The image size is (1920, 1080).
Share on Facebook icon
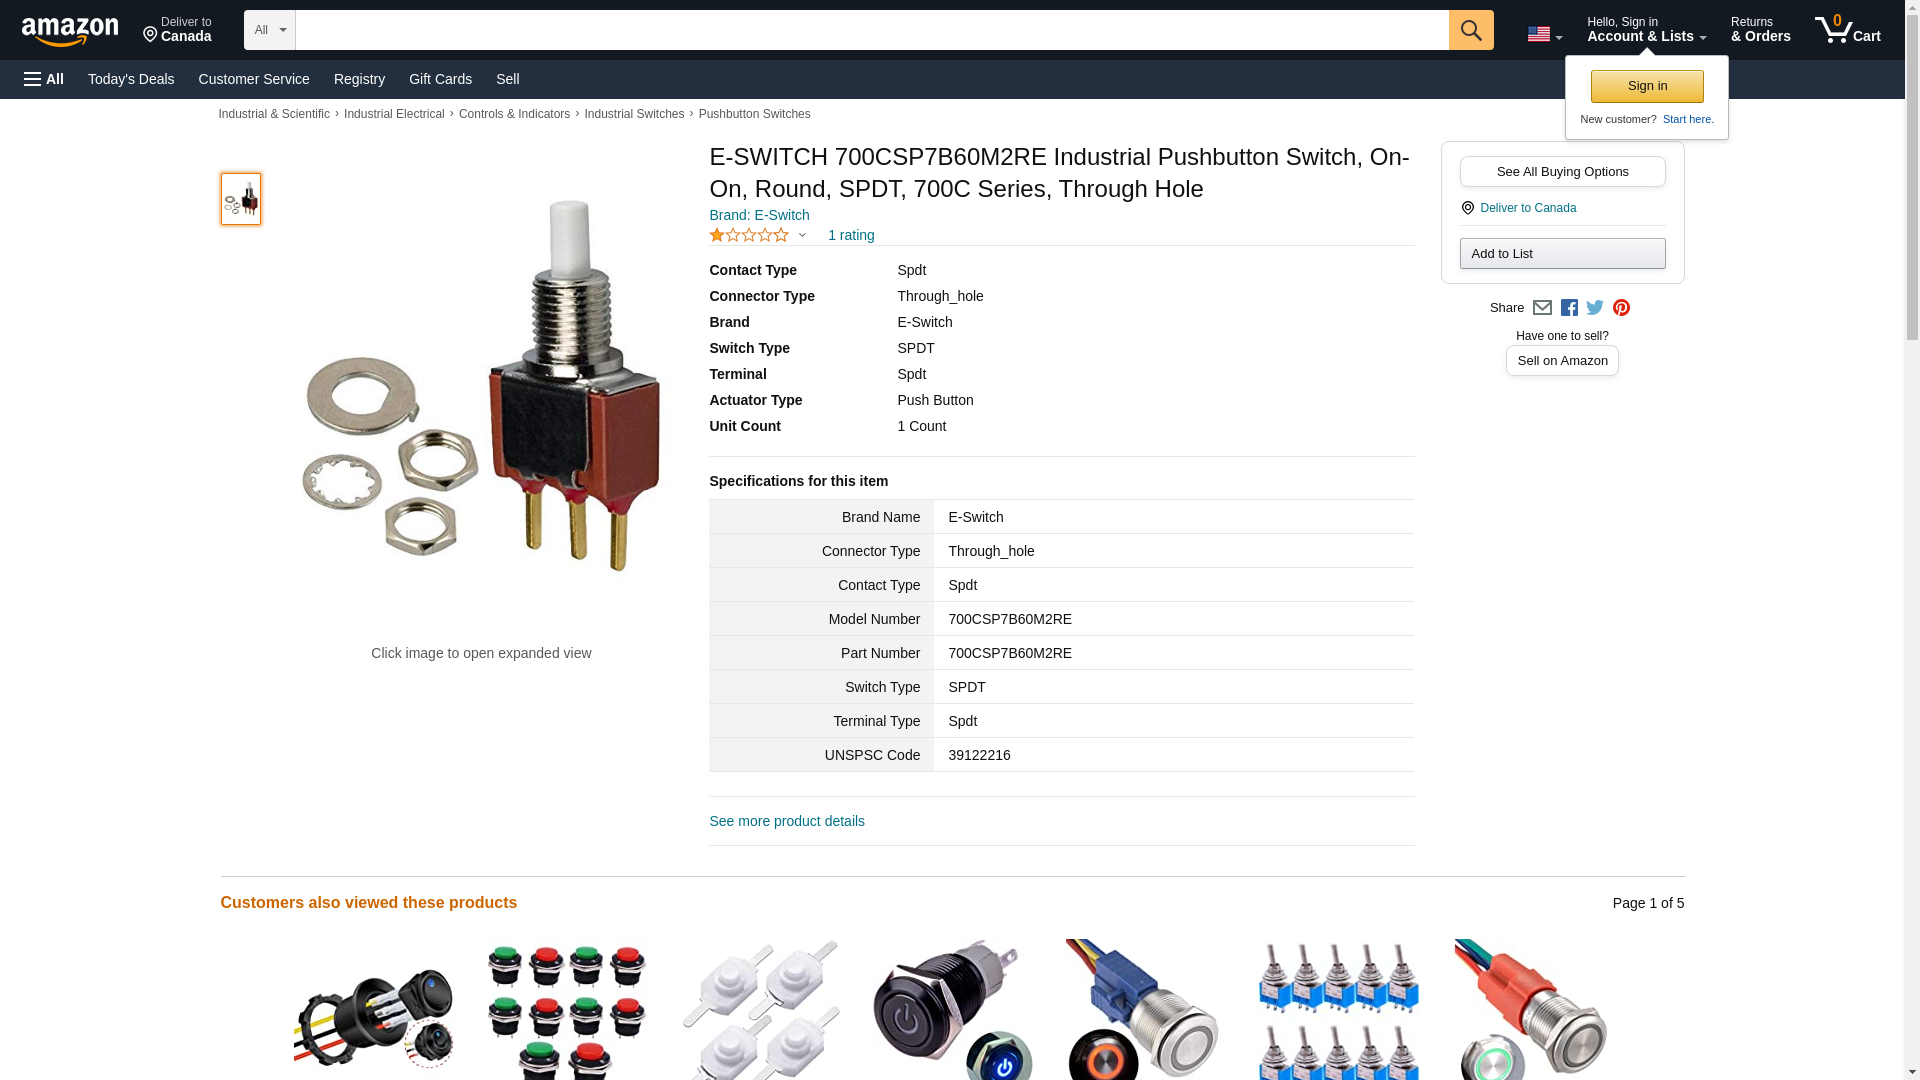pos(1569,308)
